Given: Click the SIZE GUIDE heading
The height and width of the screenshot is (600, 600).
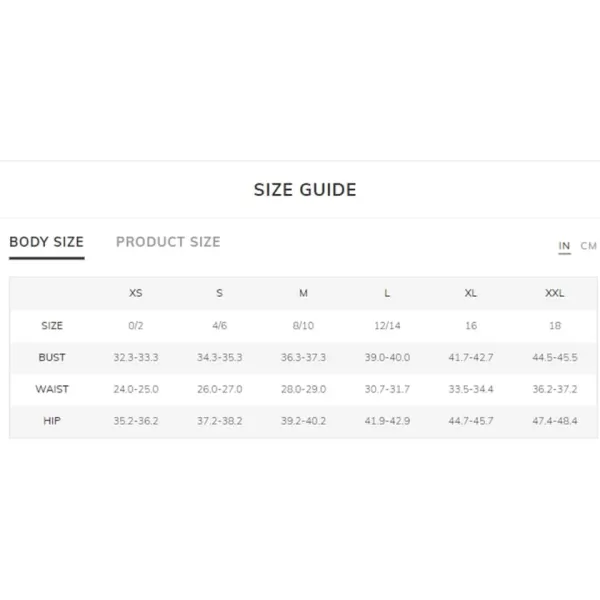Looking at the screenshot, I should tap(305, 190).
